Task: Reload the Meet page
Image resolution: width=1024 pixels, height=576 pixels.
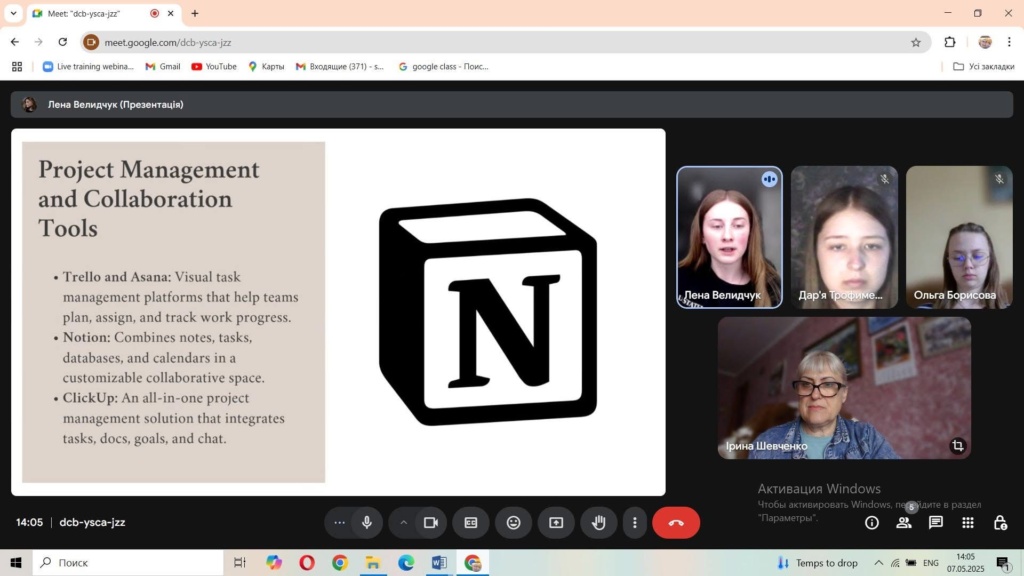Action: 63,42
